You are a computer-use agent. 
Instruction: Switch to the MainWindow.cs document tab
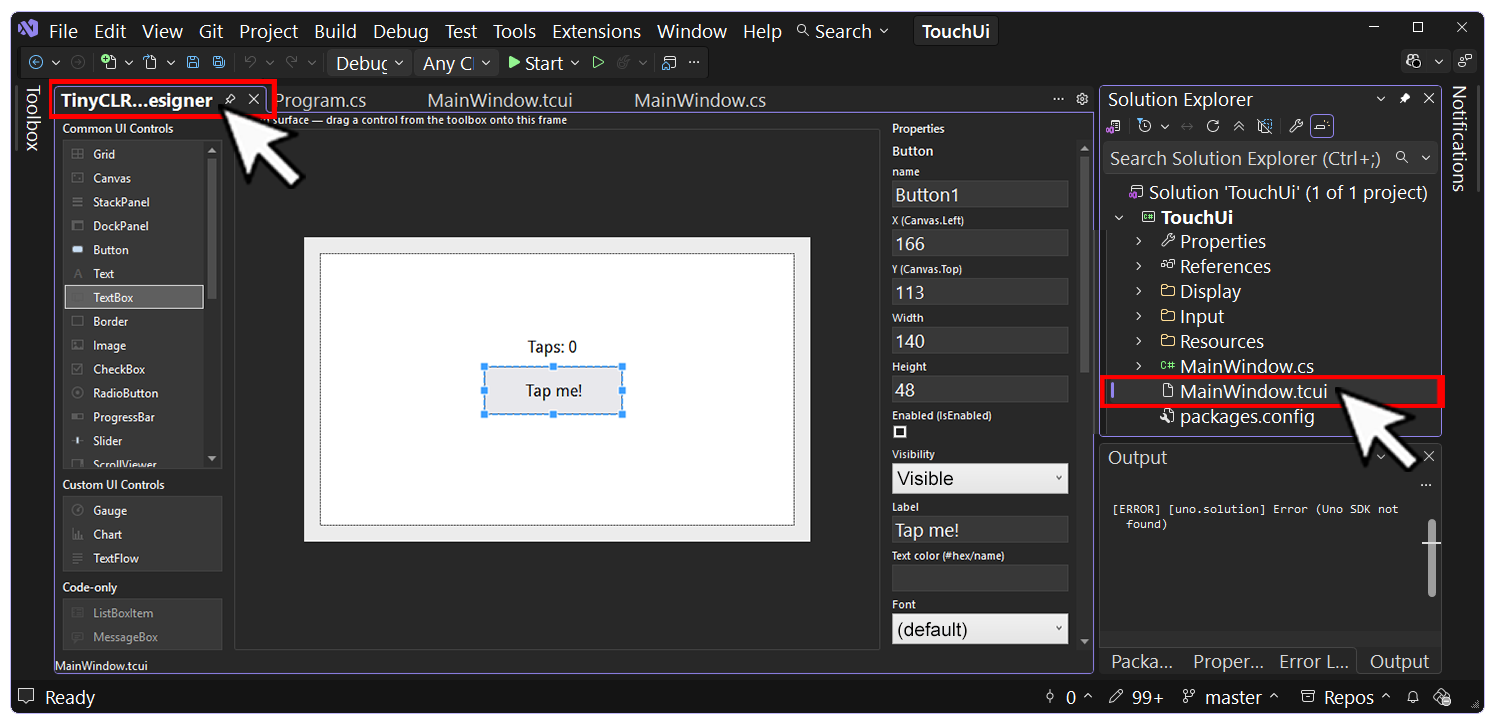click(x=700, y=100)
